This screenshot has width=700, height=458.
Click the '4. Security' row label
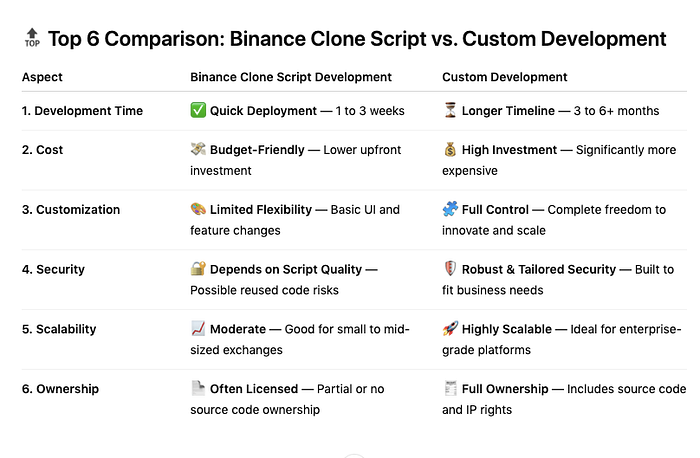point(53,270)
